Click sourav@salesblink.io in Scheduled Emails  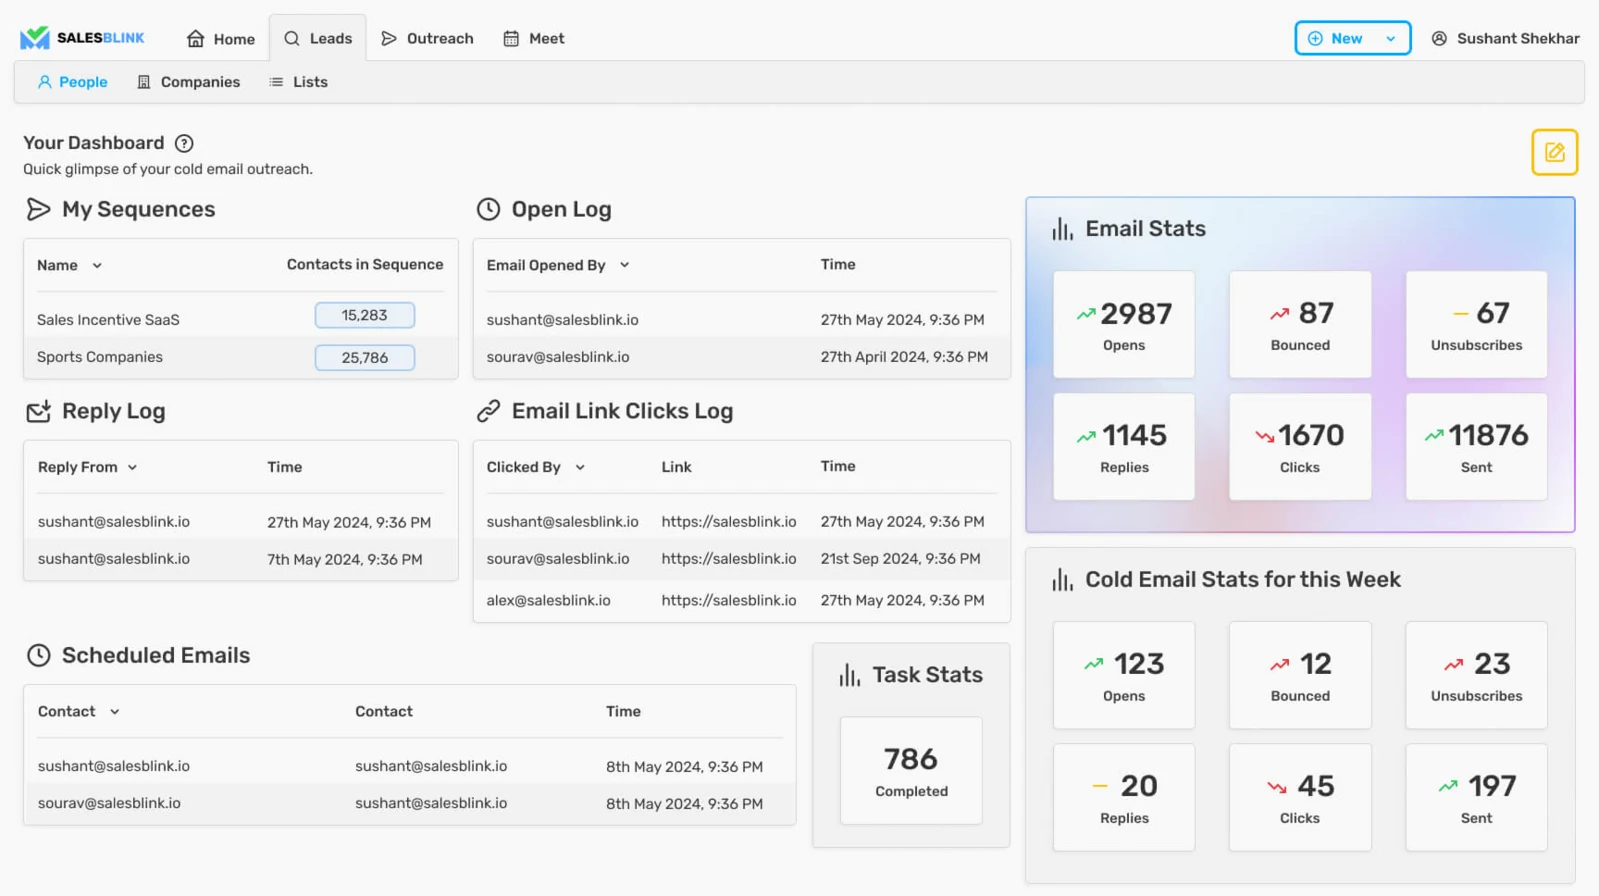point(109,803)
